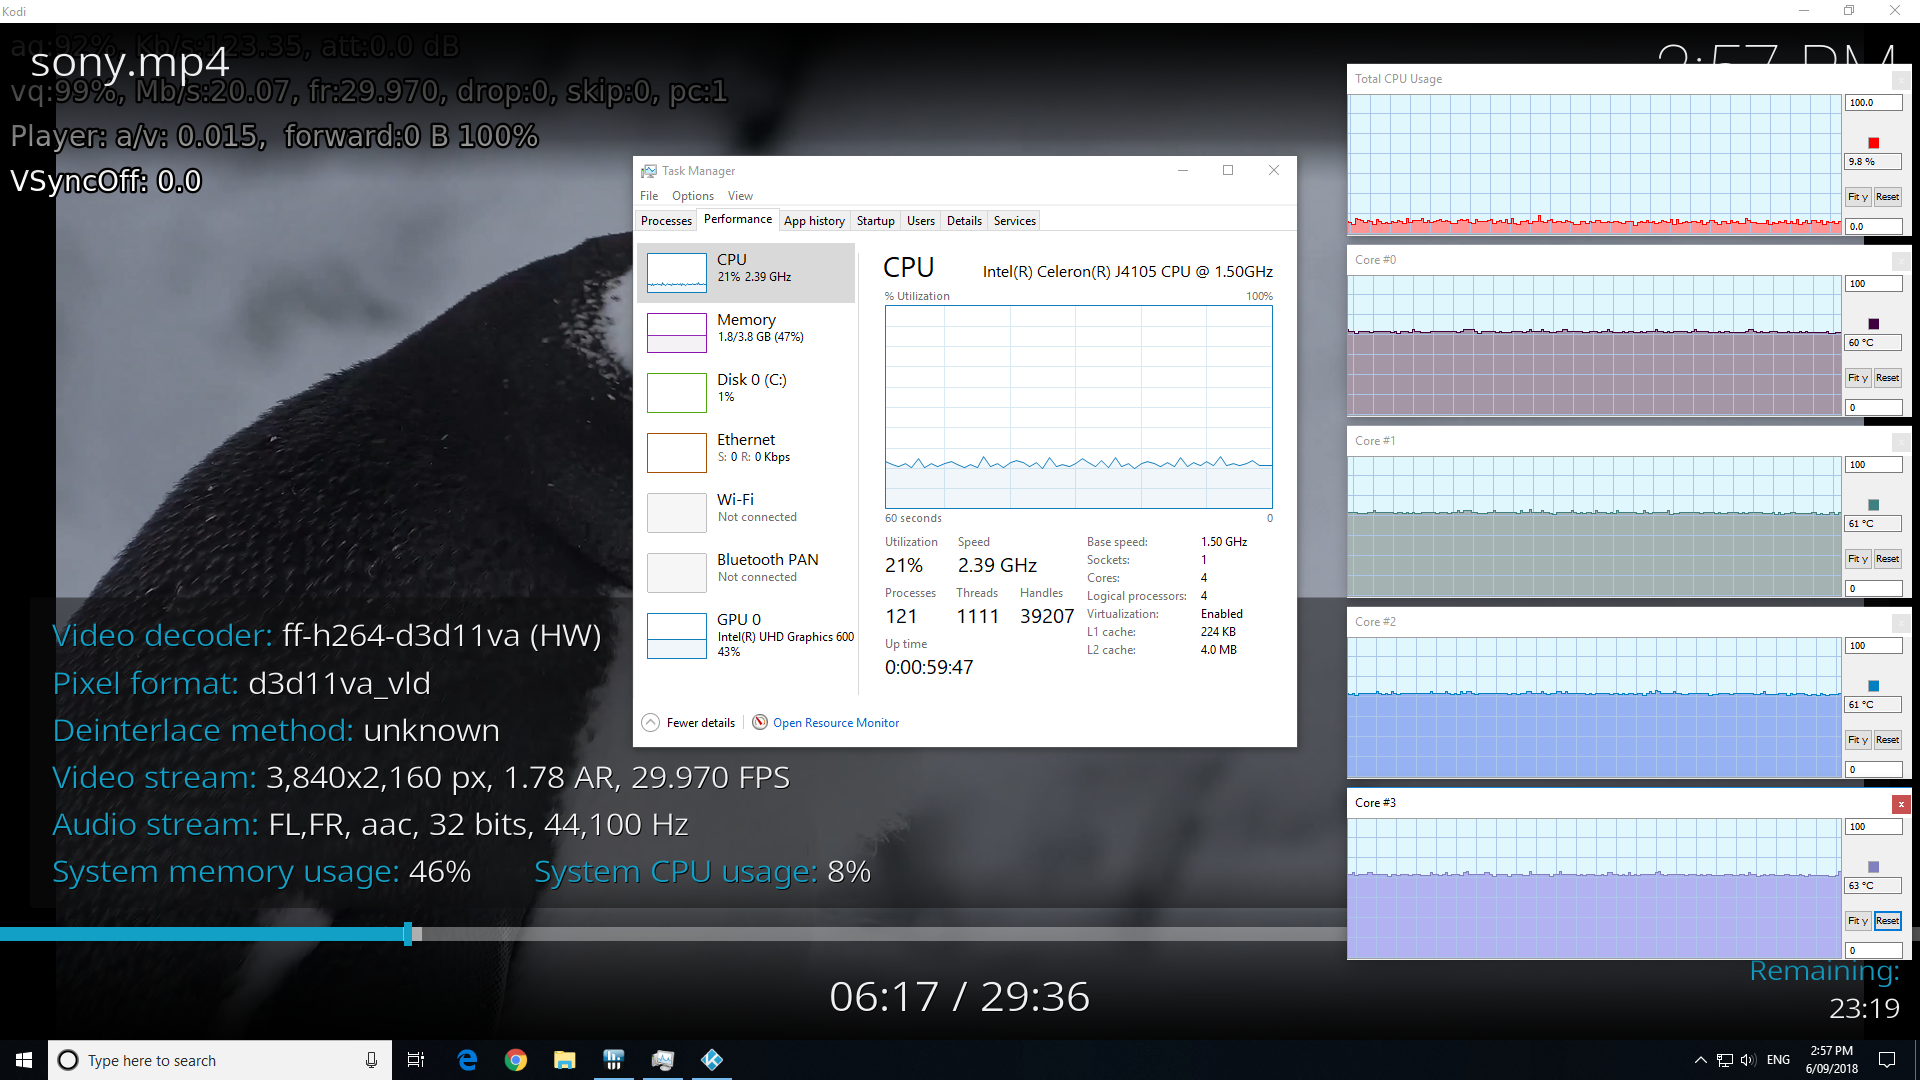This screenshot has width=1920, height=1080.
Task: Click the Task Manager title bar icon
Action: (x=649, y=171)
